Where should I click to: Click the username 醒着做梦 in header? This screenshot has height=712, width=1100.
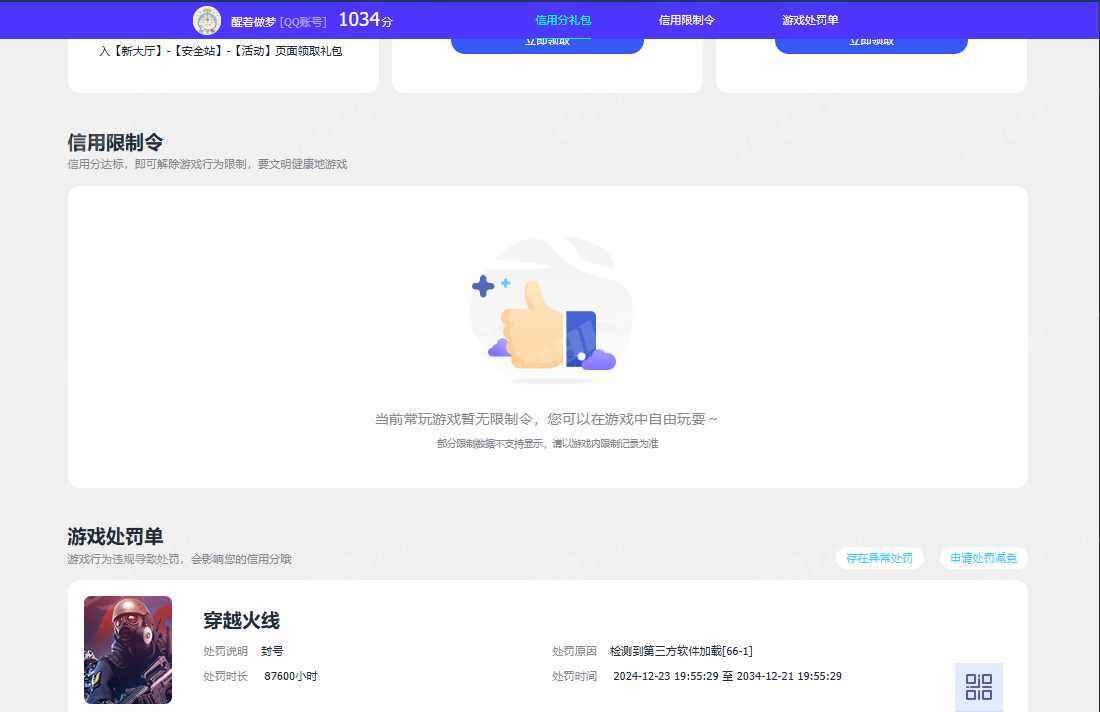[x=253, y=22]
